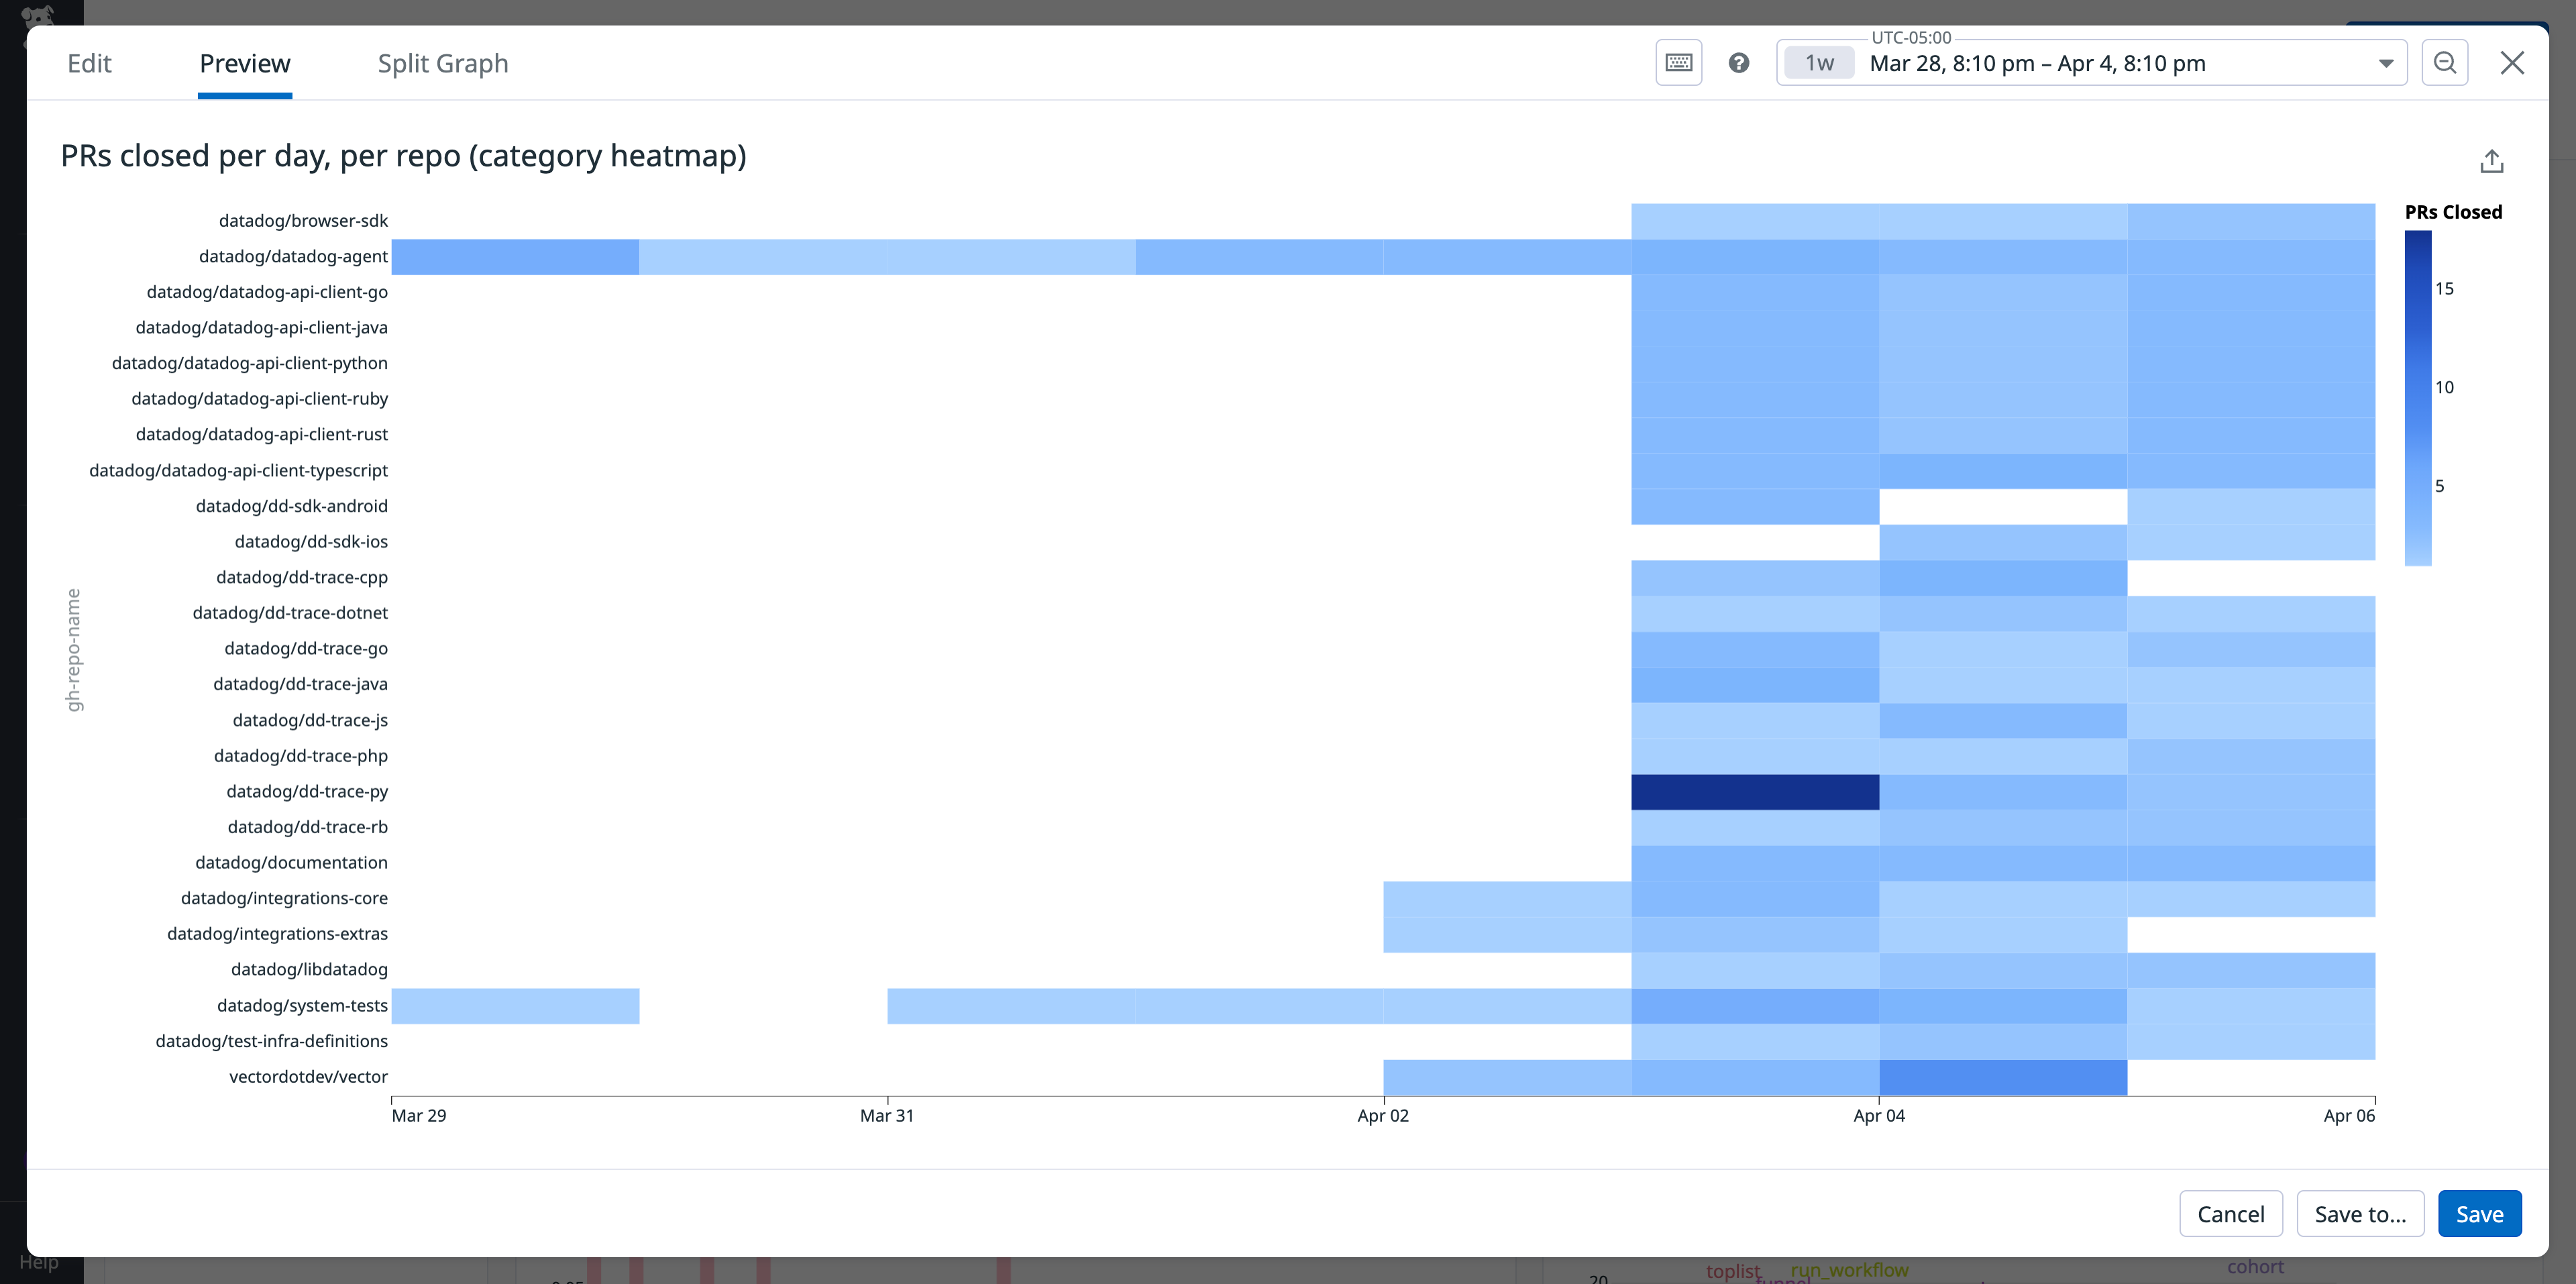The image size is (2576, 1284).
Task: Cancel the graph changes
Action: click(x=2231, y=1213)
